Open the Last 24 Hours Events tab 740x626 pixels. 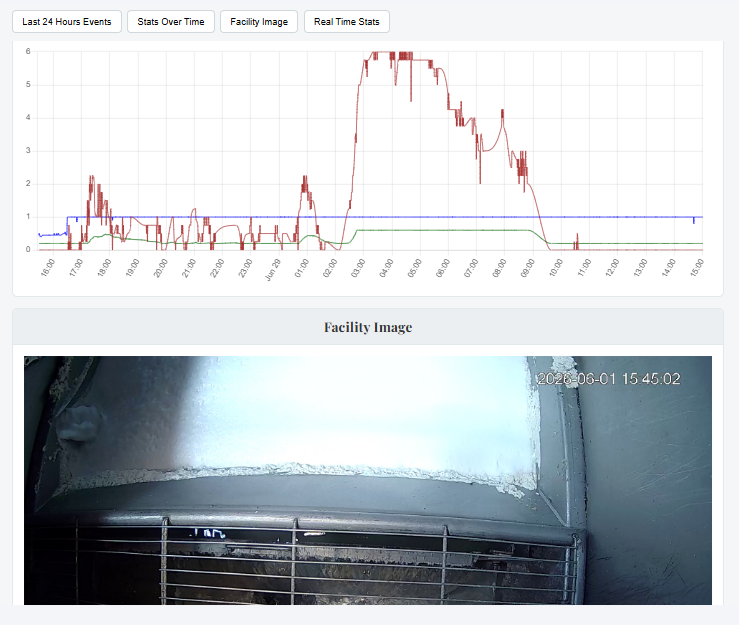[67, 22]
